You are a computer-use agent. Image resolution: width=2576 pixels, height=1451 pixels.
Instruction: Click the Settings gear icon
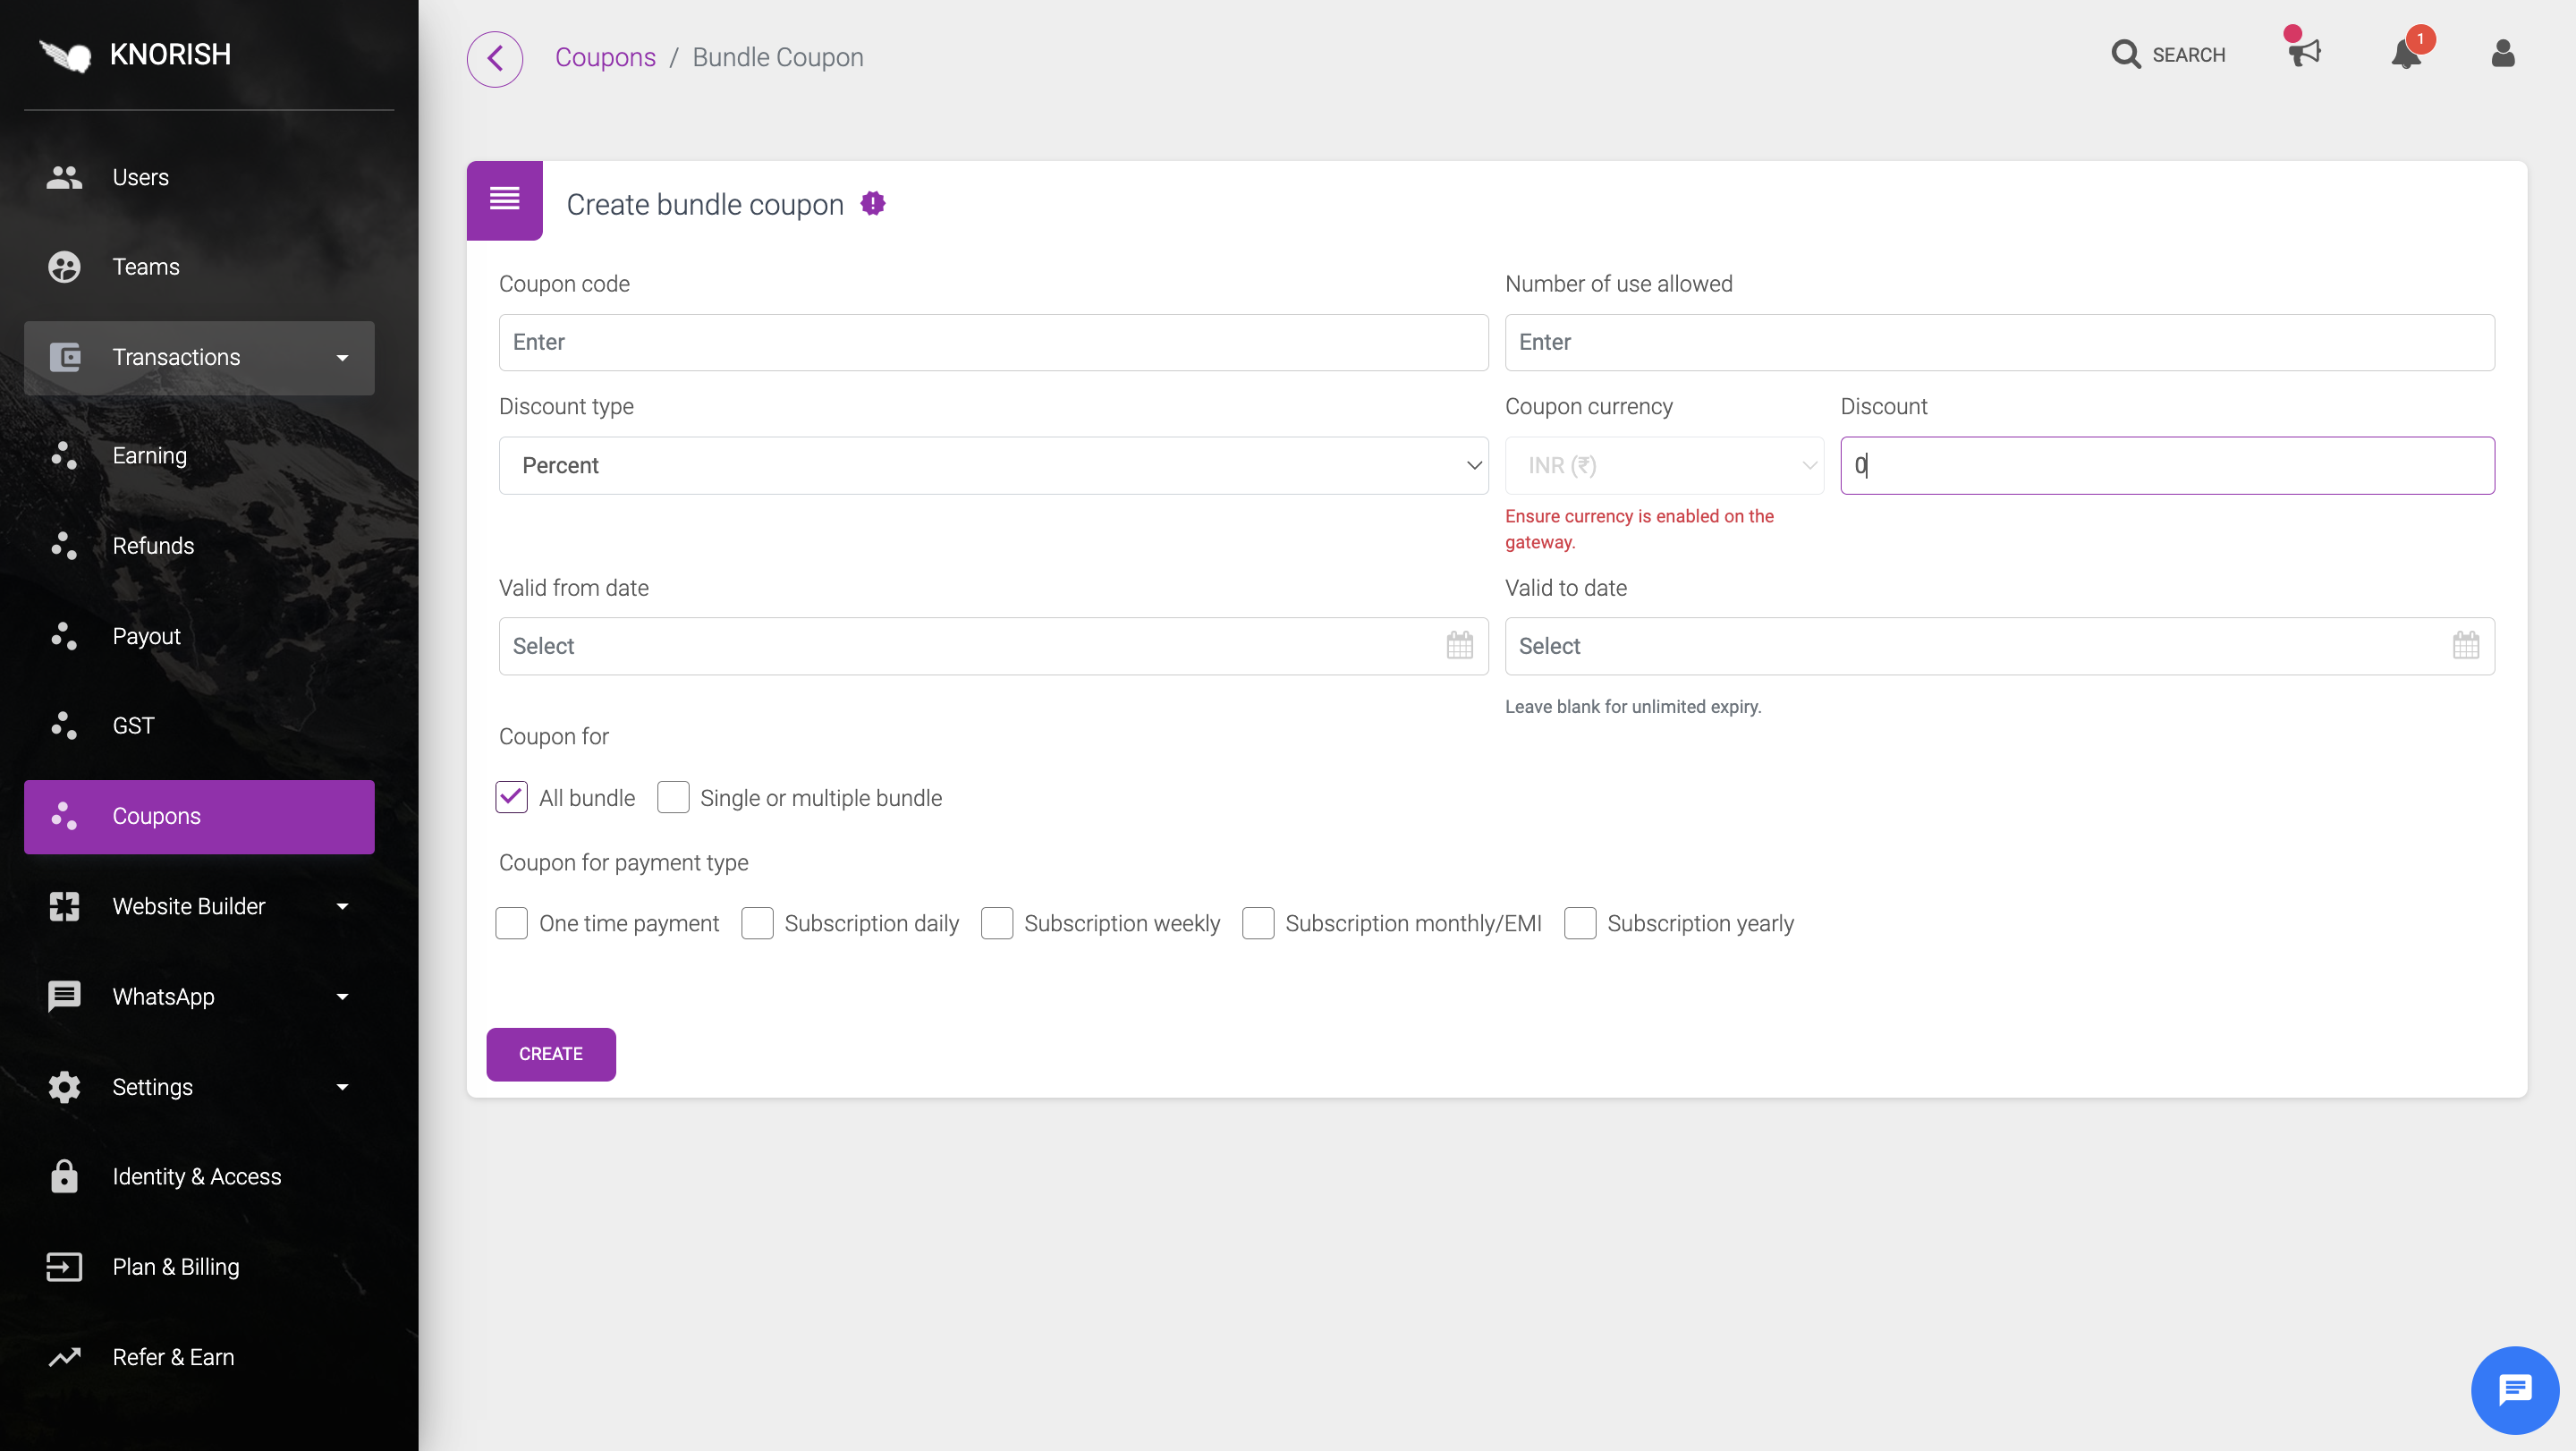point(64,1086)
